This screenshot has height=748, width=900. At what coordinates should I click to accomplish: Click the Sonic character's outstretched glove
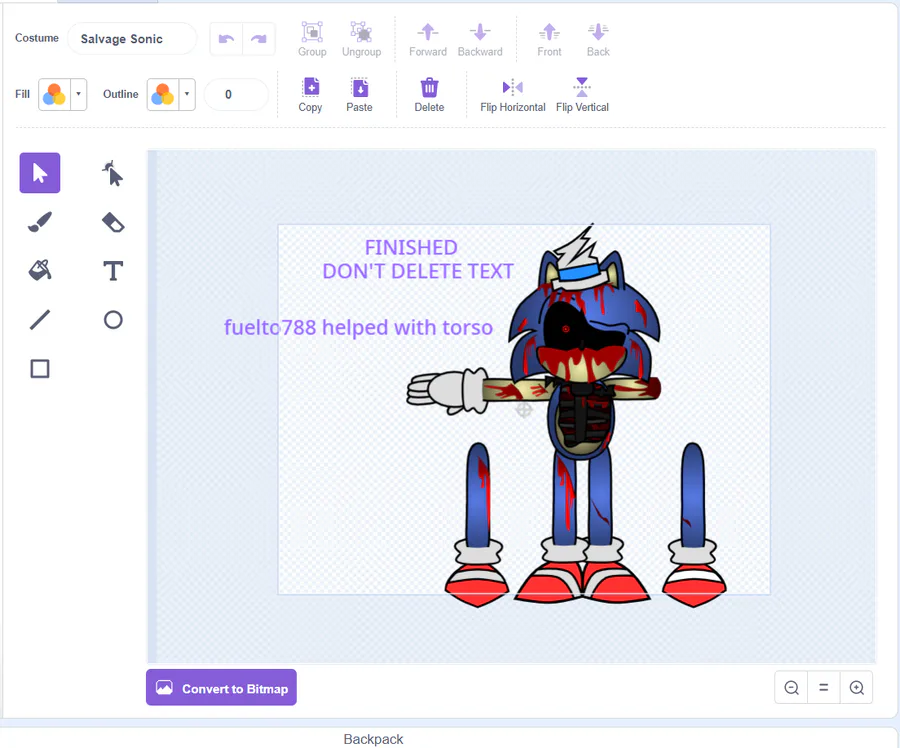tap(448, 392)
